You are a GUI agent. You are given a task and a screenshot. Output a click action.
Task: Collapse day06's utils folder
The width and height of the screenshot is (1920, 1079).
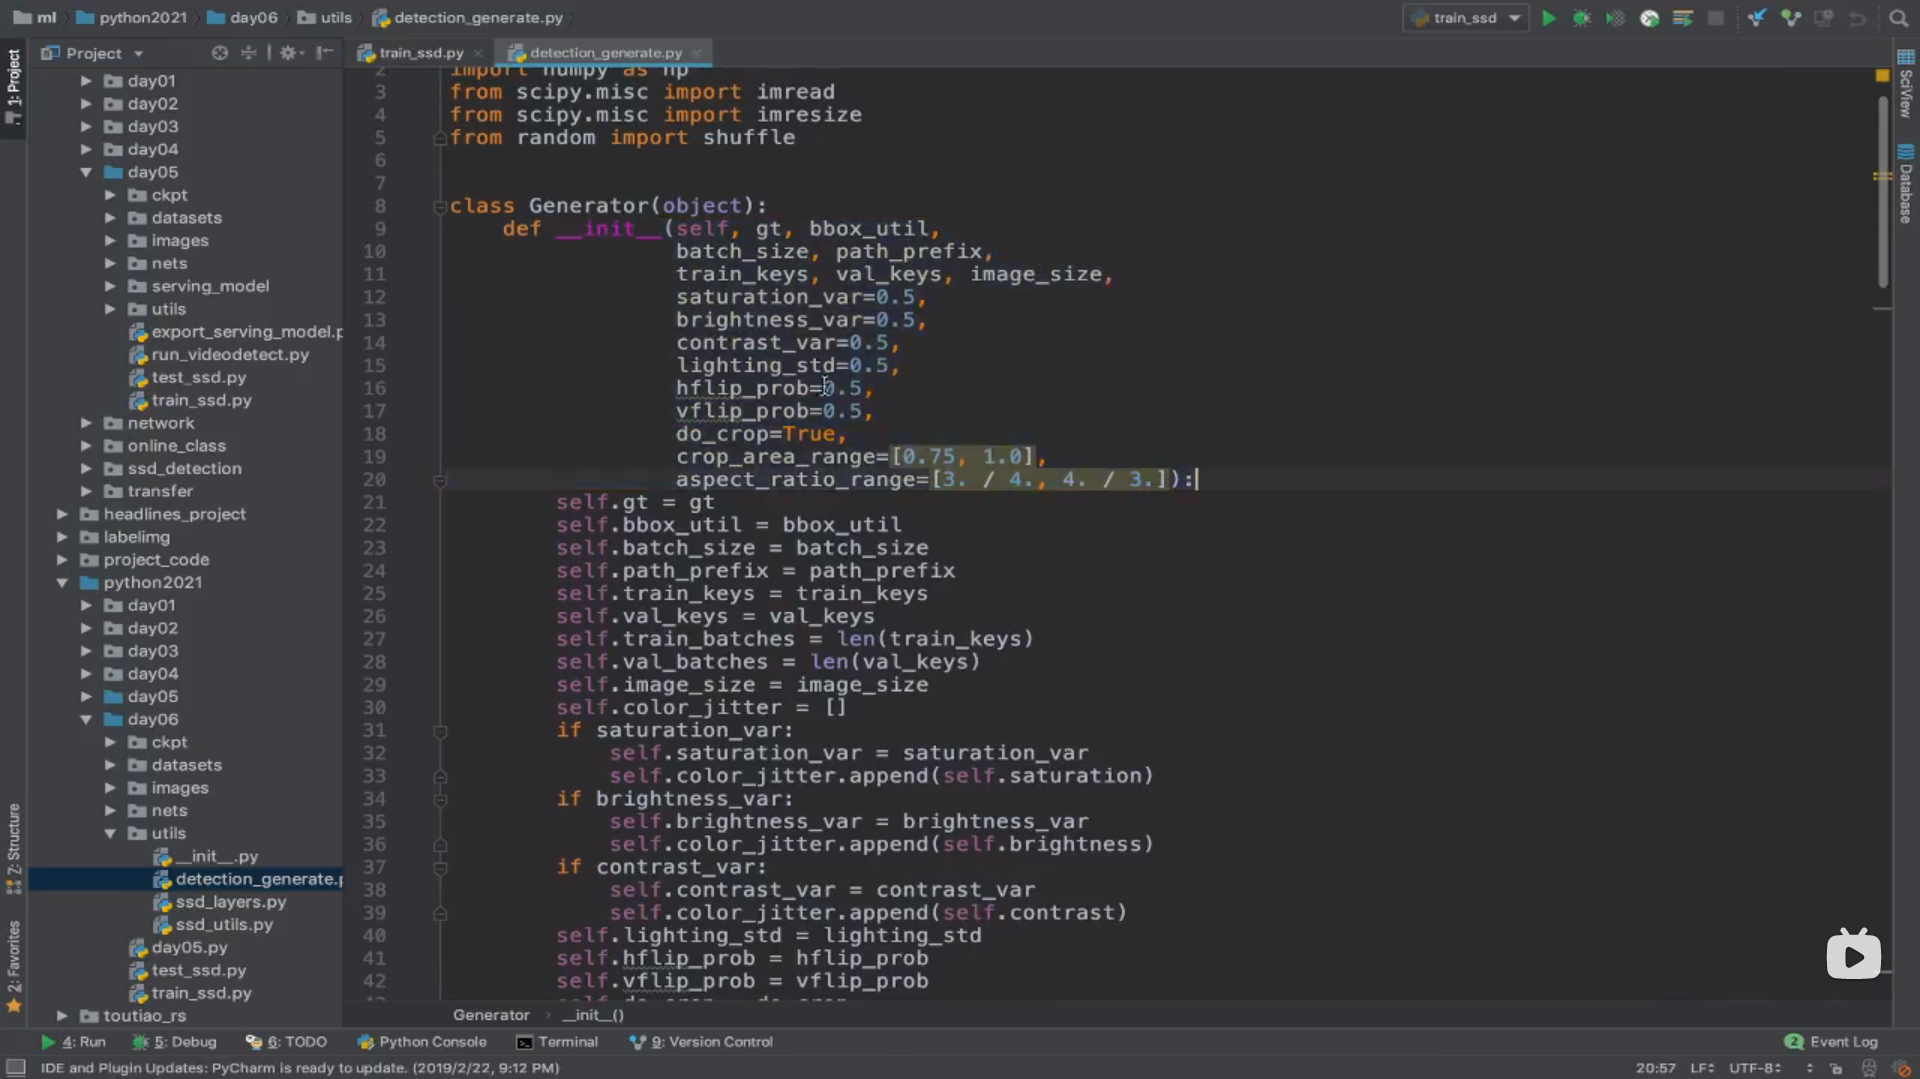point(110,834)
